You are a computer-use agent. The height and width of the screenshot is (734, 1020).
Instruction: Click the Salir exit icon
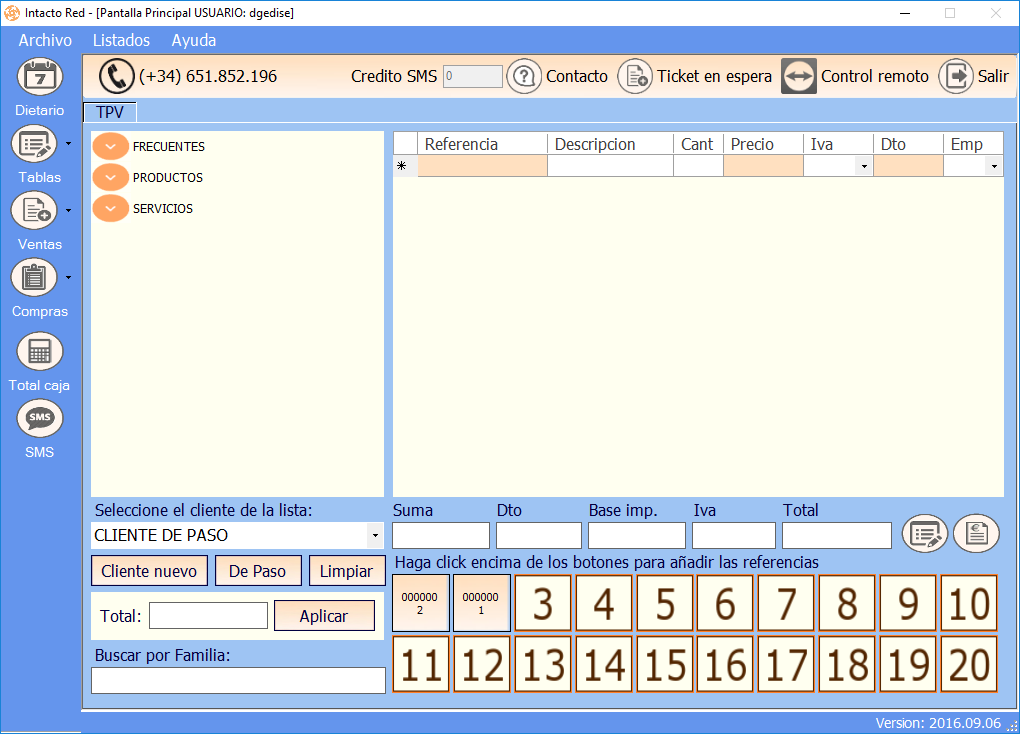[956, 77]
